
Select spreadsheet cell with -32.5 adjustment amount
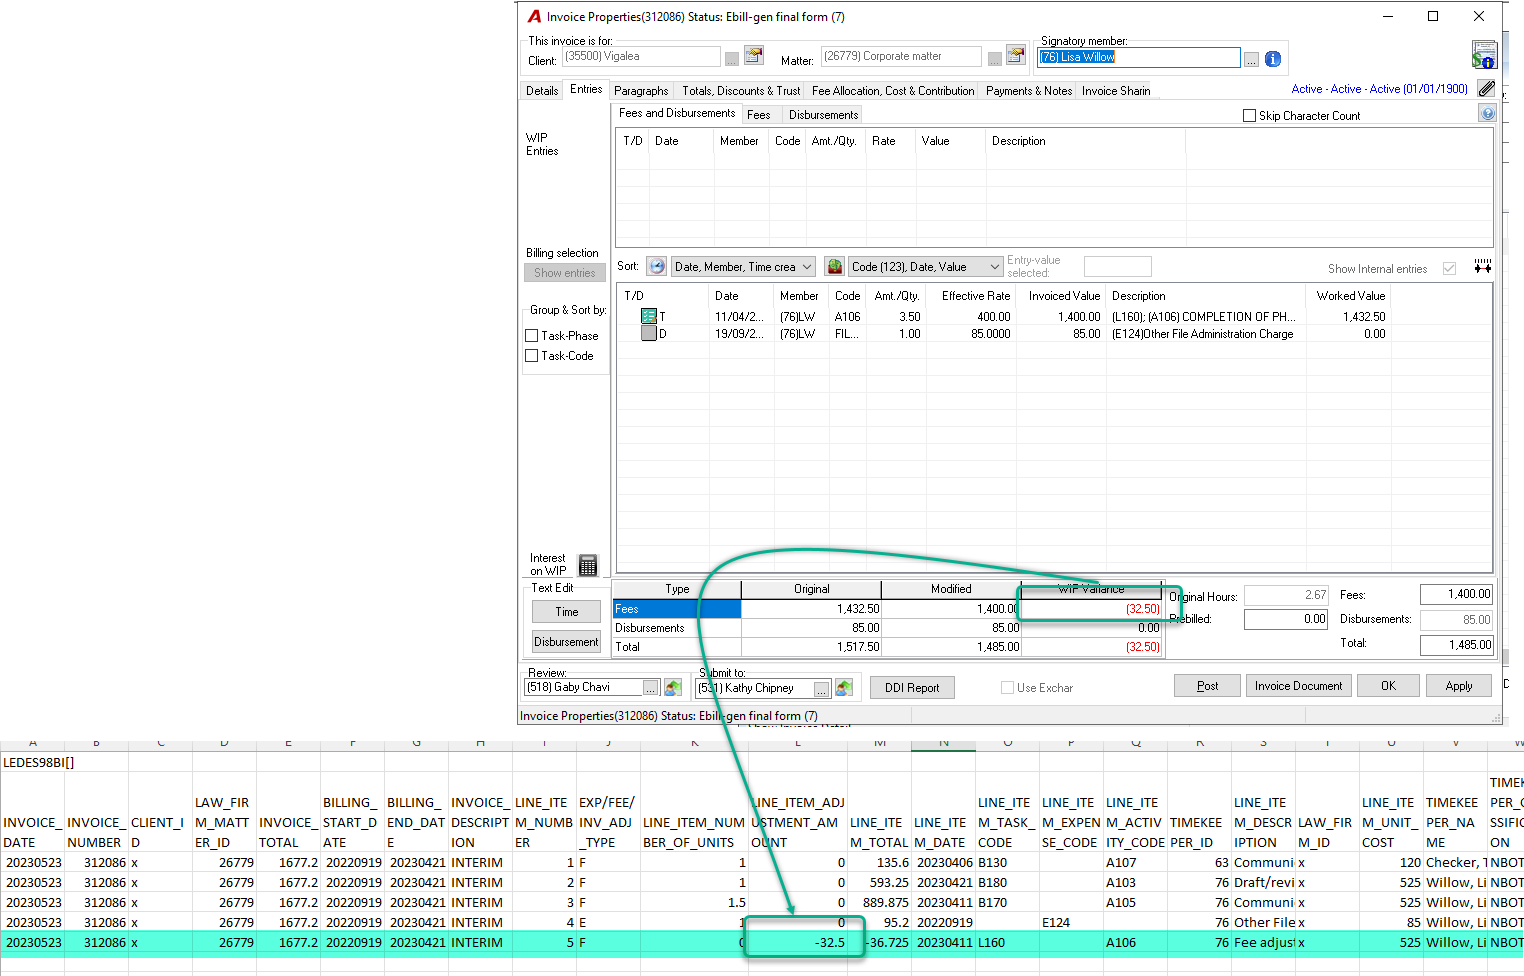tap(798, 942)
